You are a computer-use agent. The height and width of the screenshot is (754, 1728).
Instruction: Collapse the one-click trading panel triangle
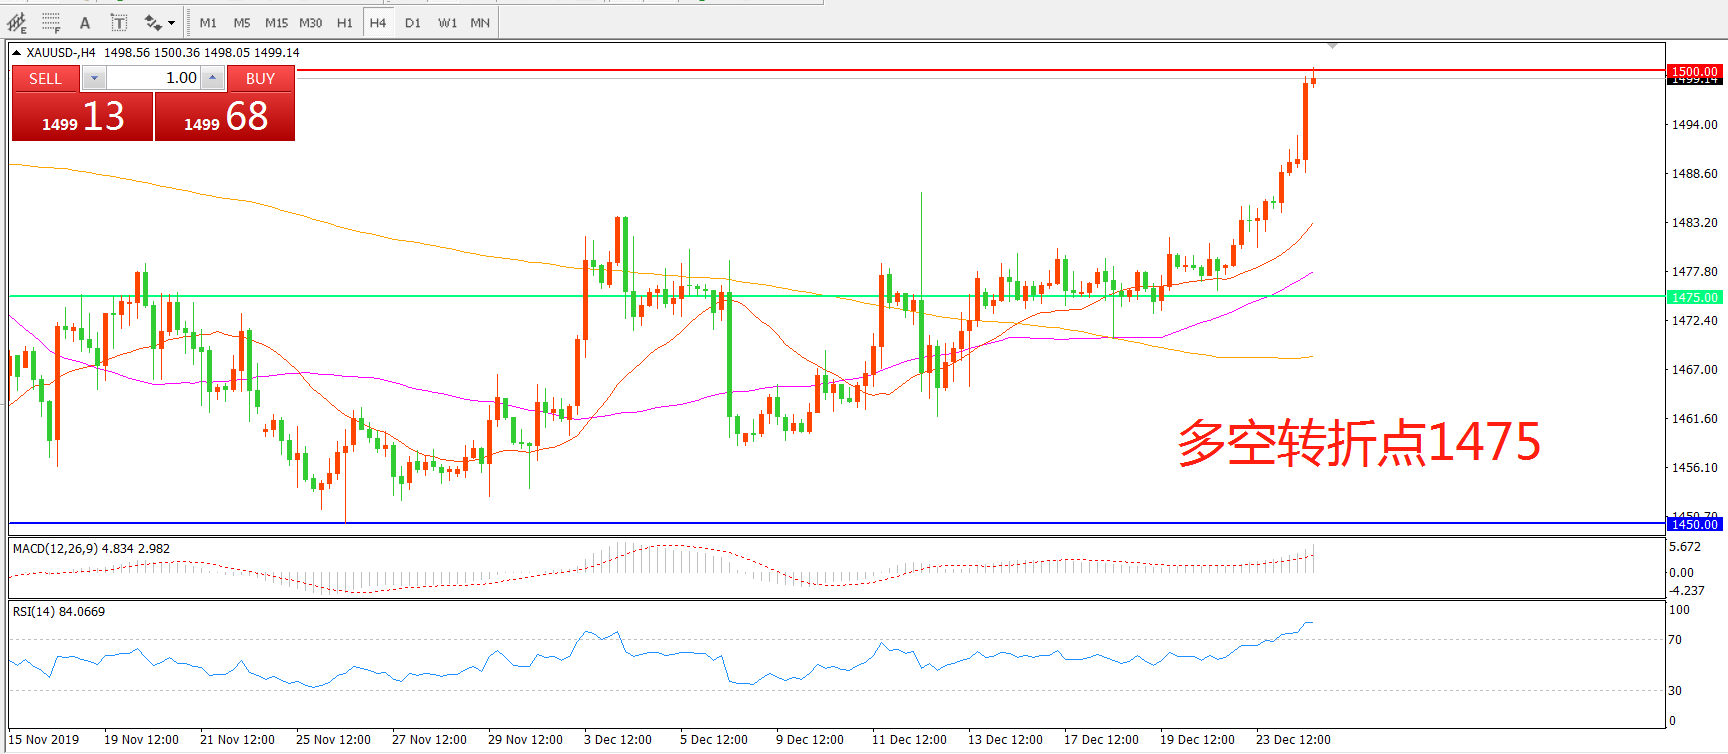17,53
